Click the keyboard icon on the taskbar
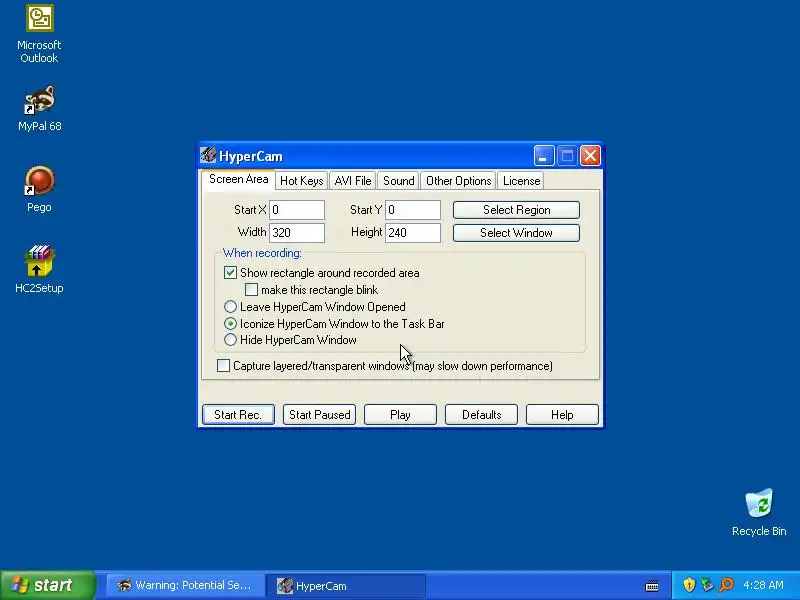This screenshot has width=800, height=600. tap(652, 585)
